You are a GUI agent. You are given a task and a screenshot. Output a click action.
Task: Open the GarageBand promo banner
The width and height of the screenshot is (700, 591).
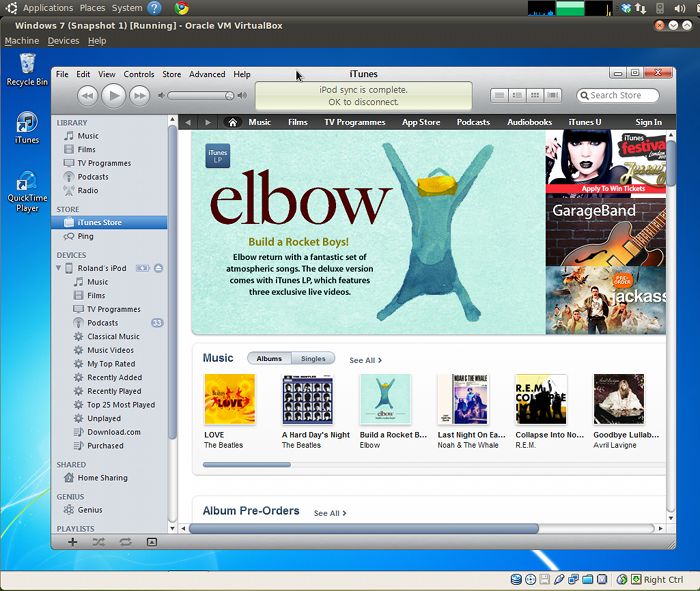[605, 232]
